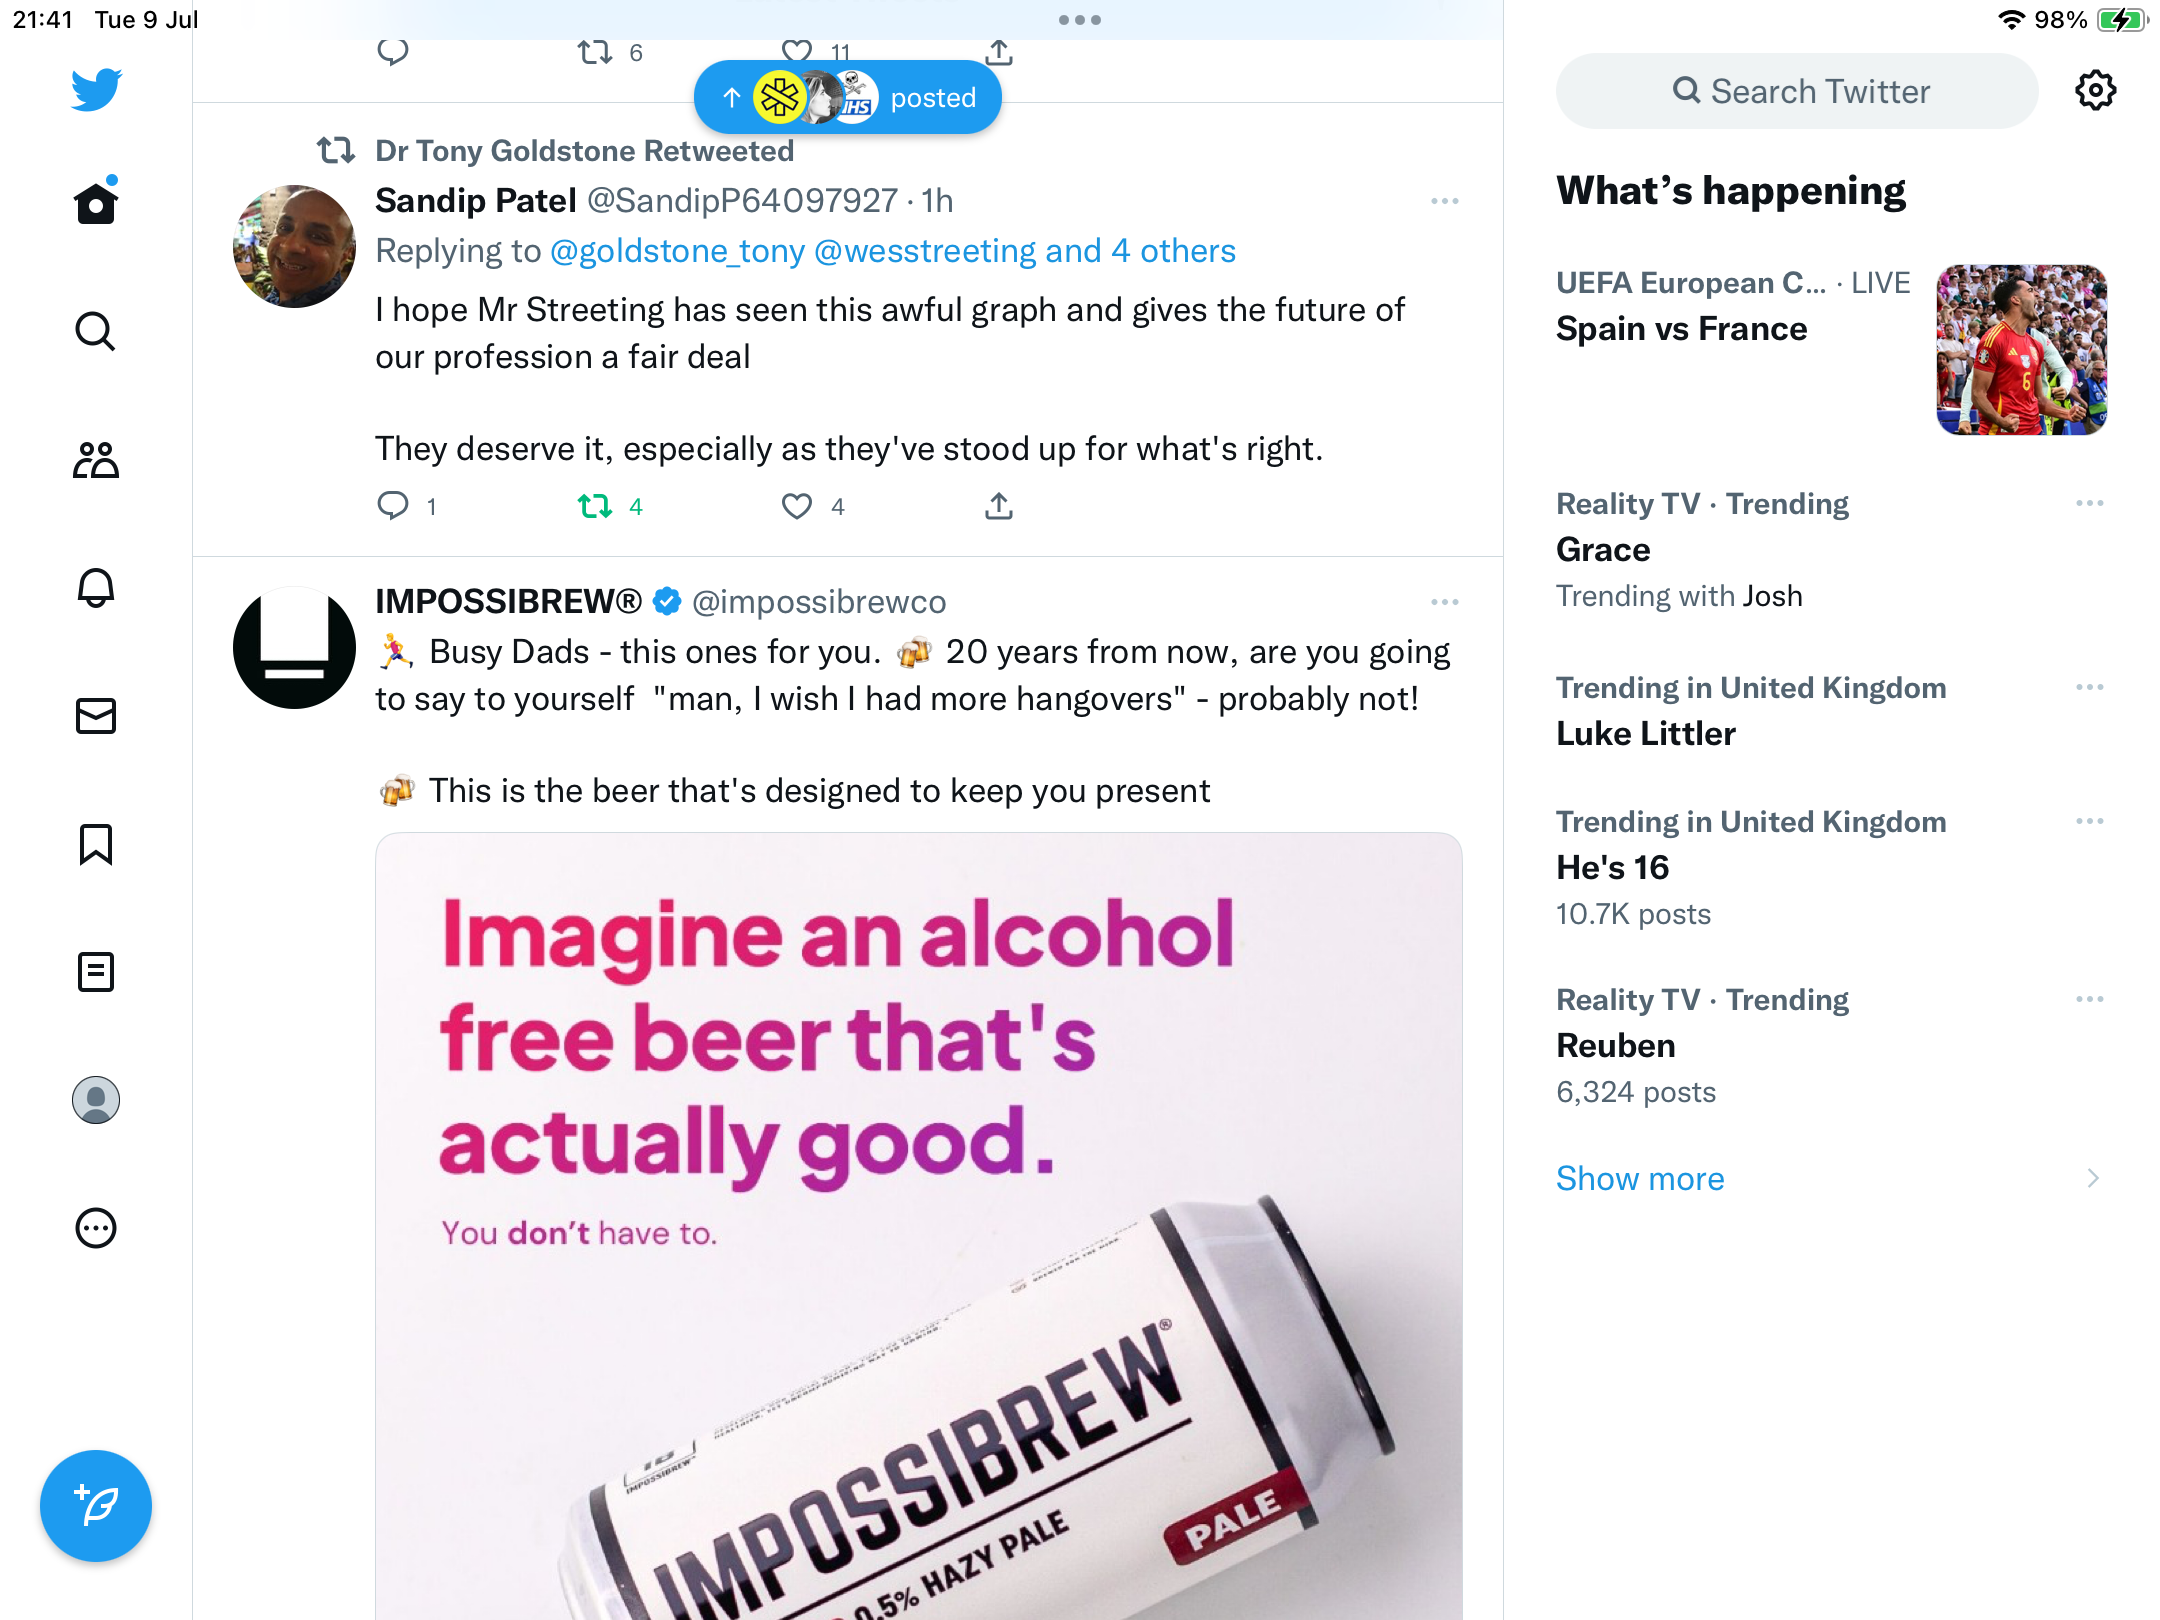Click Show more trends link
The width and height of the screenshot is (2160, 1620).
[x=1640, y=1178]
